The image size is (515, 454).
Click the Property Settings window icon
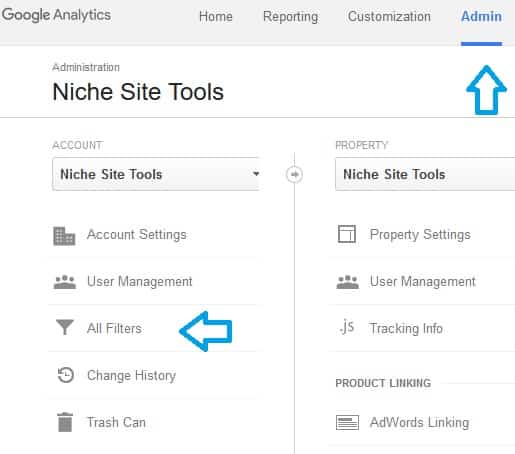[347, 234]
